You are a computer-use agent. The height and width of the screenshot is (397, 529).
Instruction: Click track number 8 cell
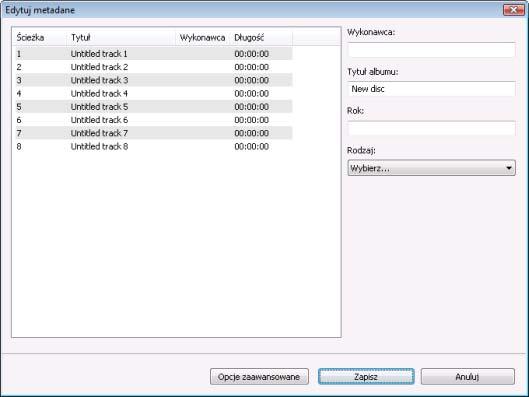(x=19, y=146)
